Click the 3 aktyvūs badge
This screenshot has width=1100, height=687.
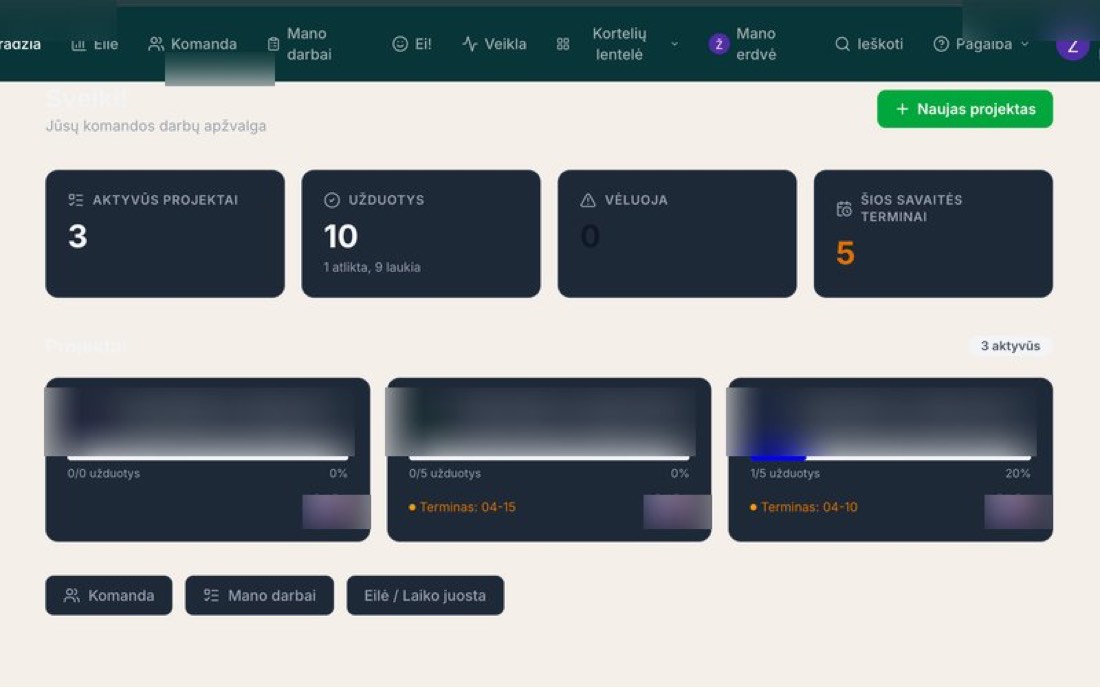point(1010,346)
